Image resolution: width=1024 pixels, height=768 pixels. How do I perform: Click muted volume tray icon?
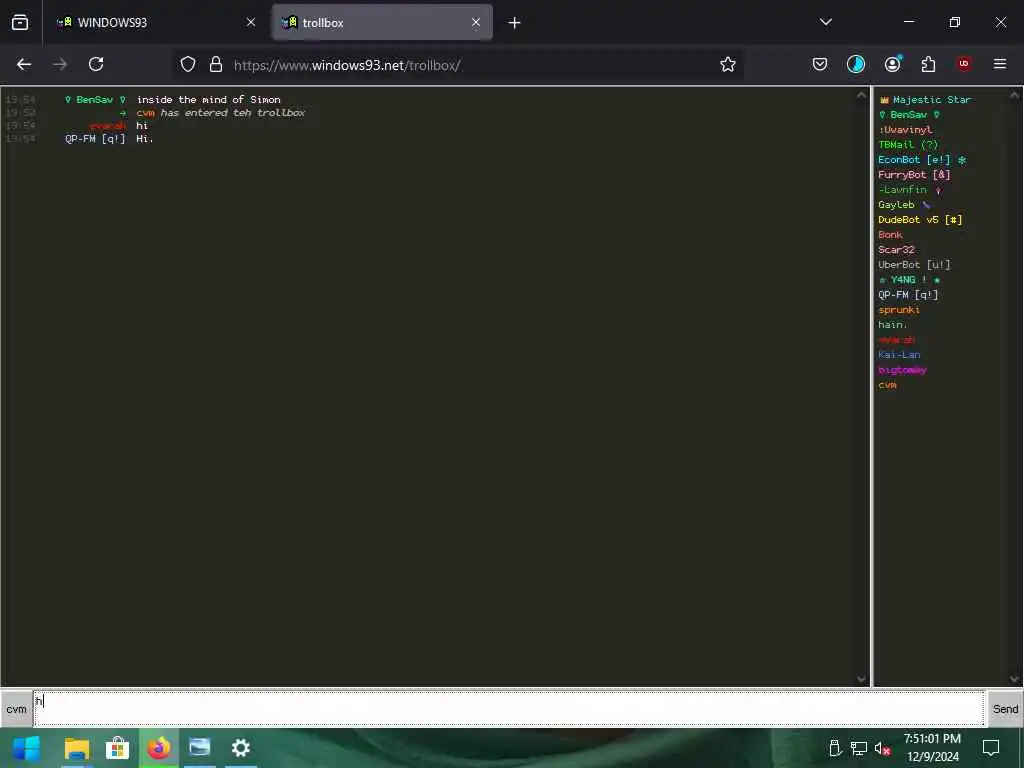[882, 748]
